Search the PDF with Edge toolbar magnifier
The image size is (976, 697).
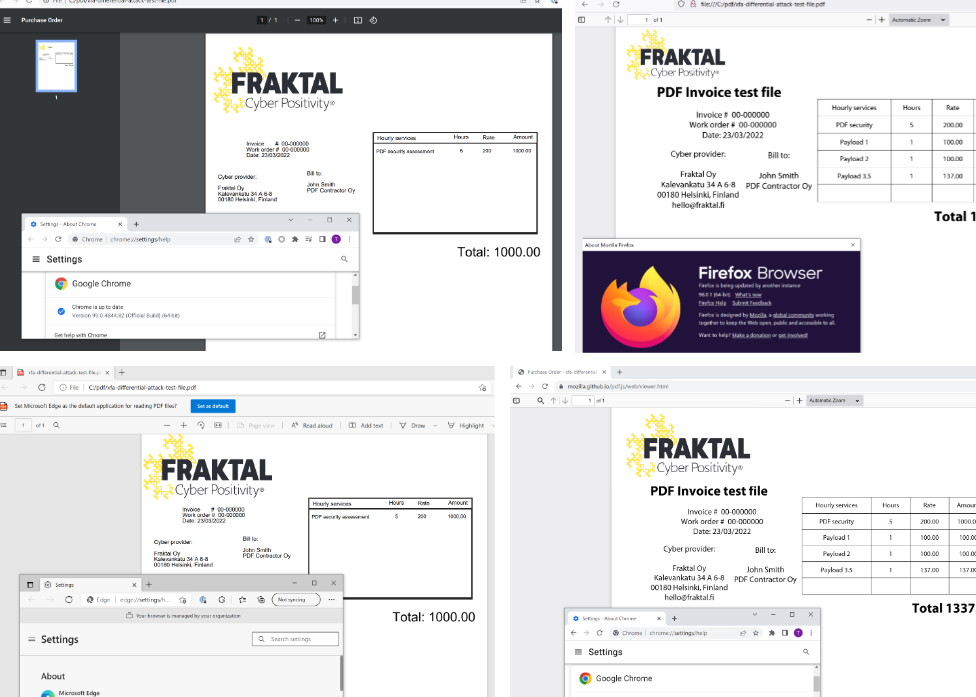[x=56, y=425]
